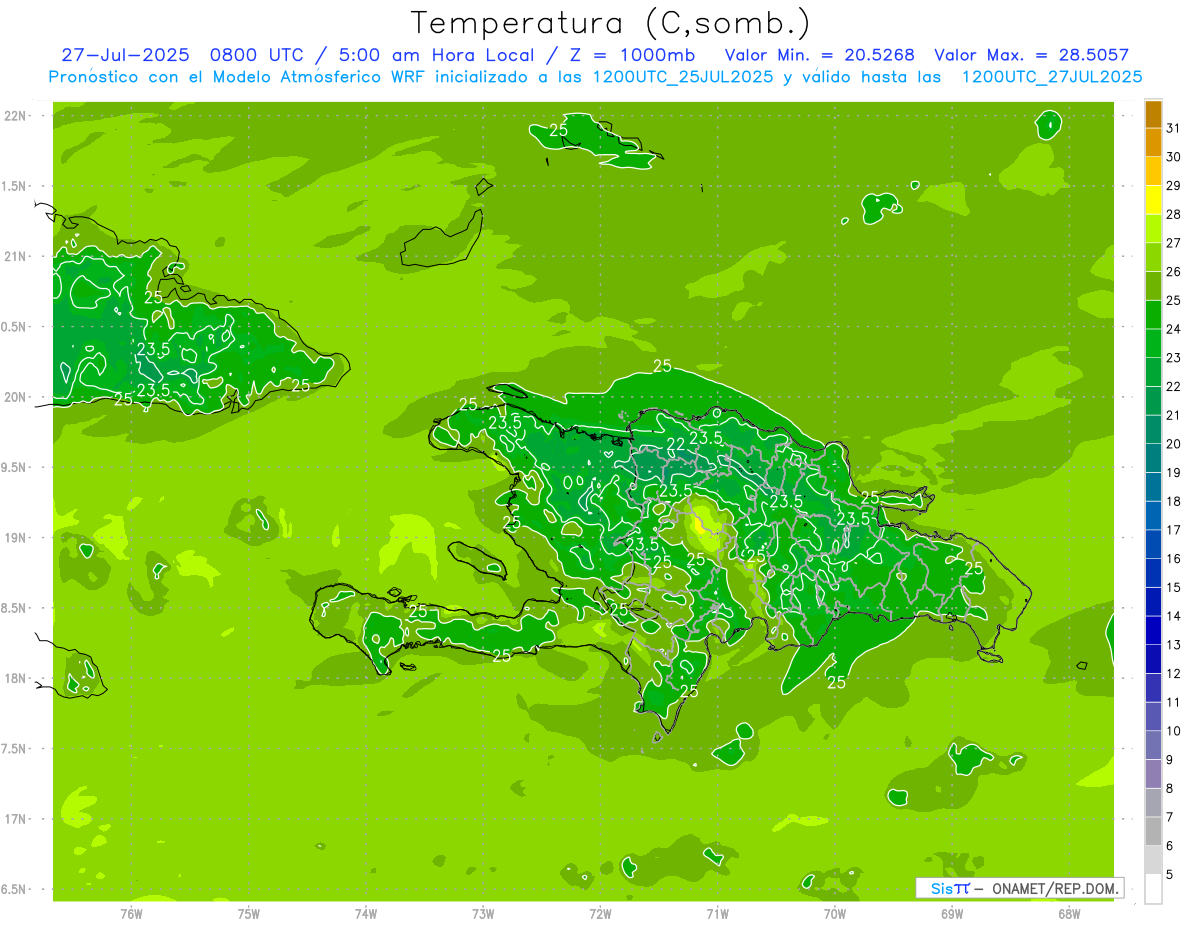This screenshot has height=927, width=1200.
Task: Click the blue "Sis" logo text
Action: (x=942, y=888)
